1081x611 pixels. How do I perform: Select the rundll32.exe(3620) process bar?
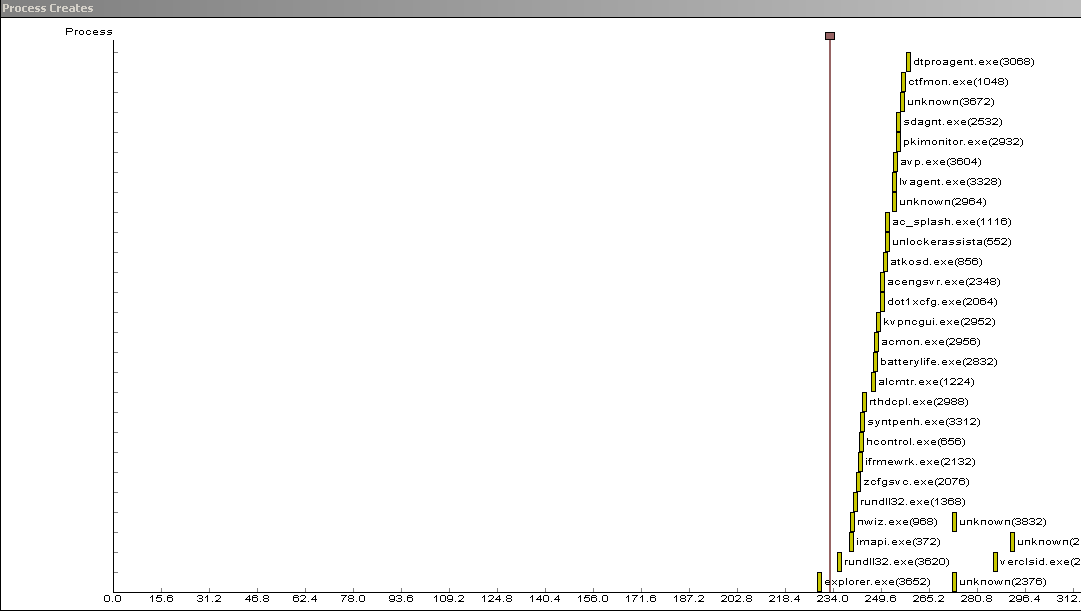pos(839,561)
